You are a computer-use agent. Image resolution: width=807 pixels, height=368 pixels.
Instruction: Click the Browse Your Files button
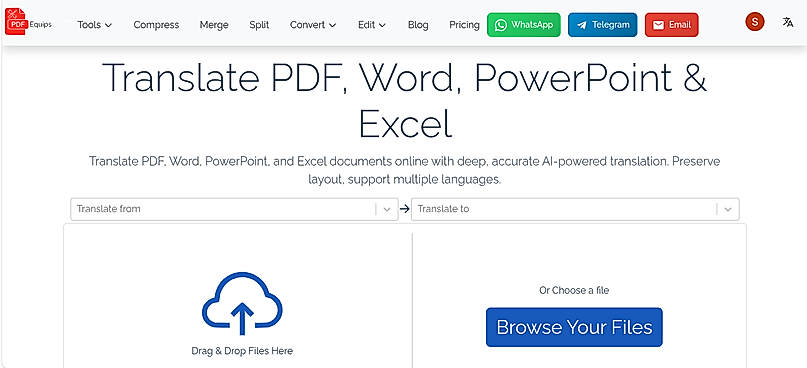[574, 327]
